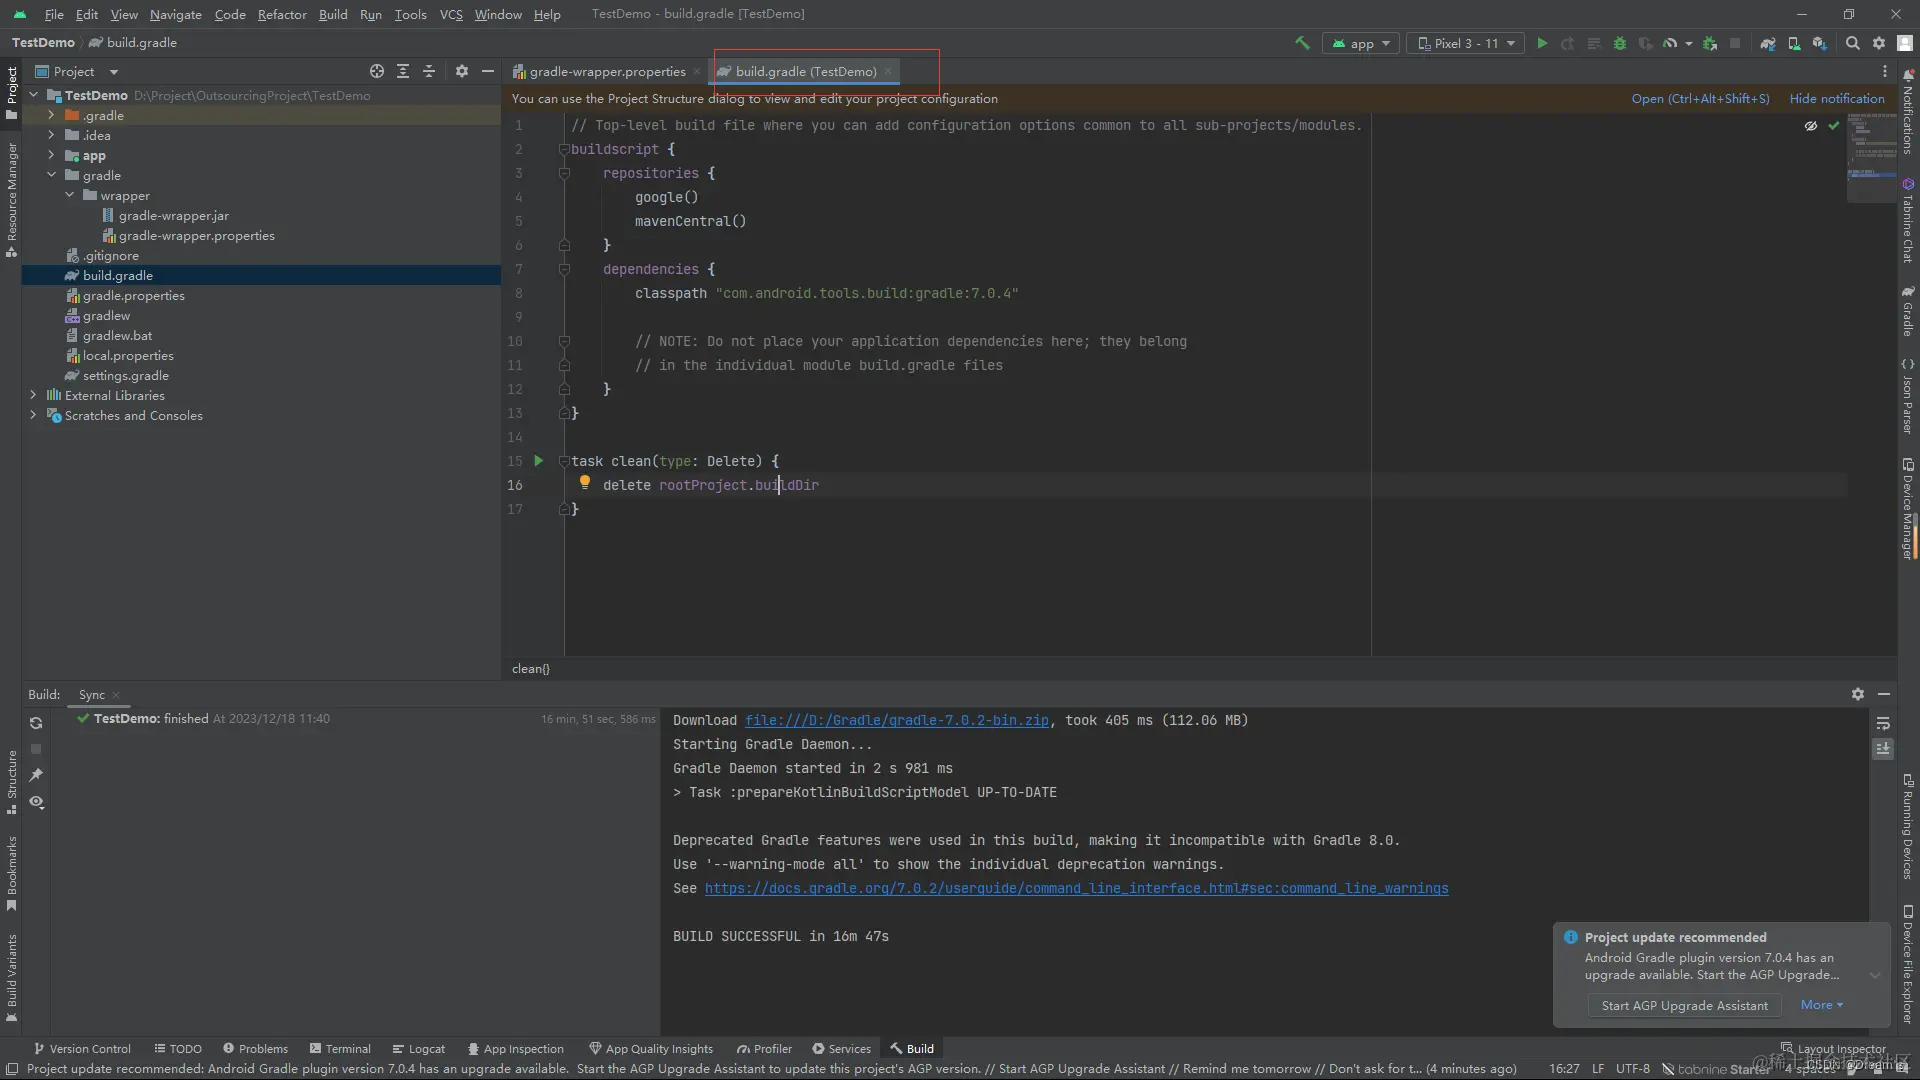Click the editor error stripe minimap
The width and height of the screenshot is (1920, 1080).
(x=1871, y=158)
